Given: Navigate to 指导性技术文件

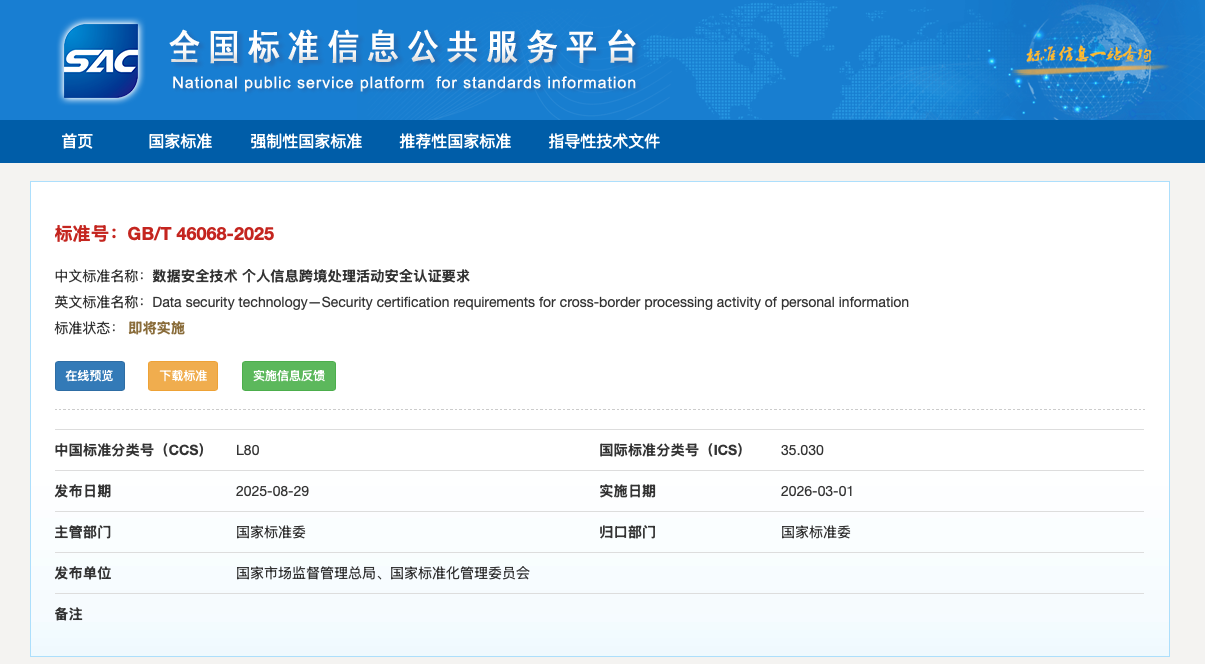Looking at the screenshot, I should point(604,141).
